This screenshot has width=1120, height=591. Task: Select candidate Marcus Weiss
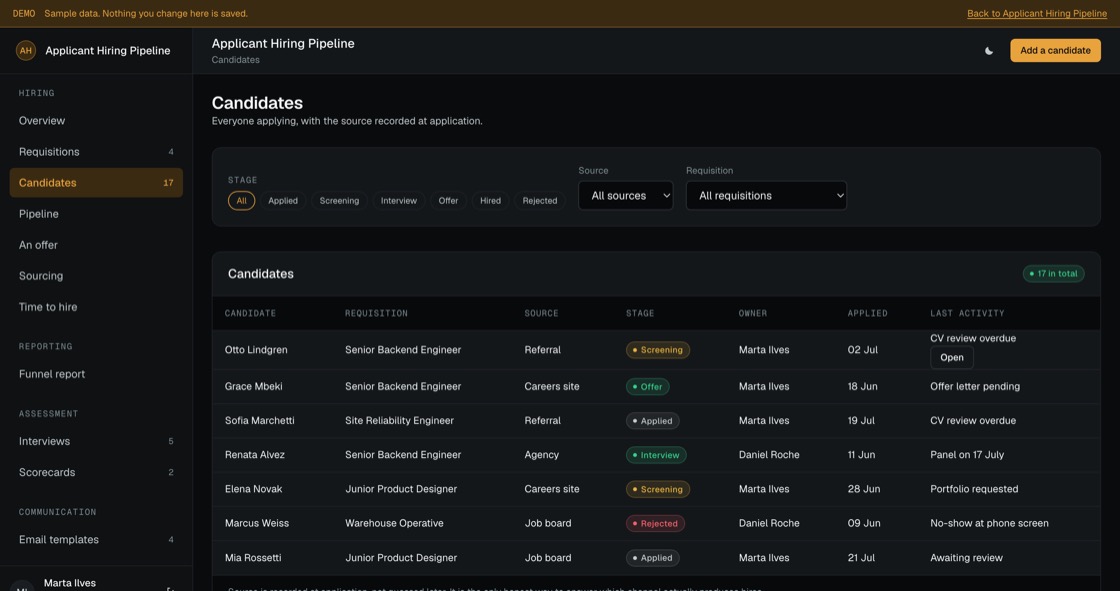pos(257,524)
